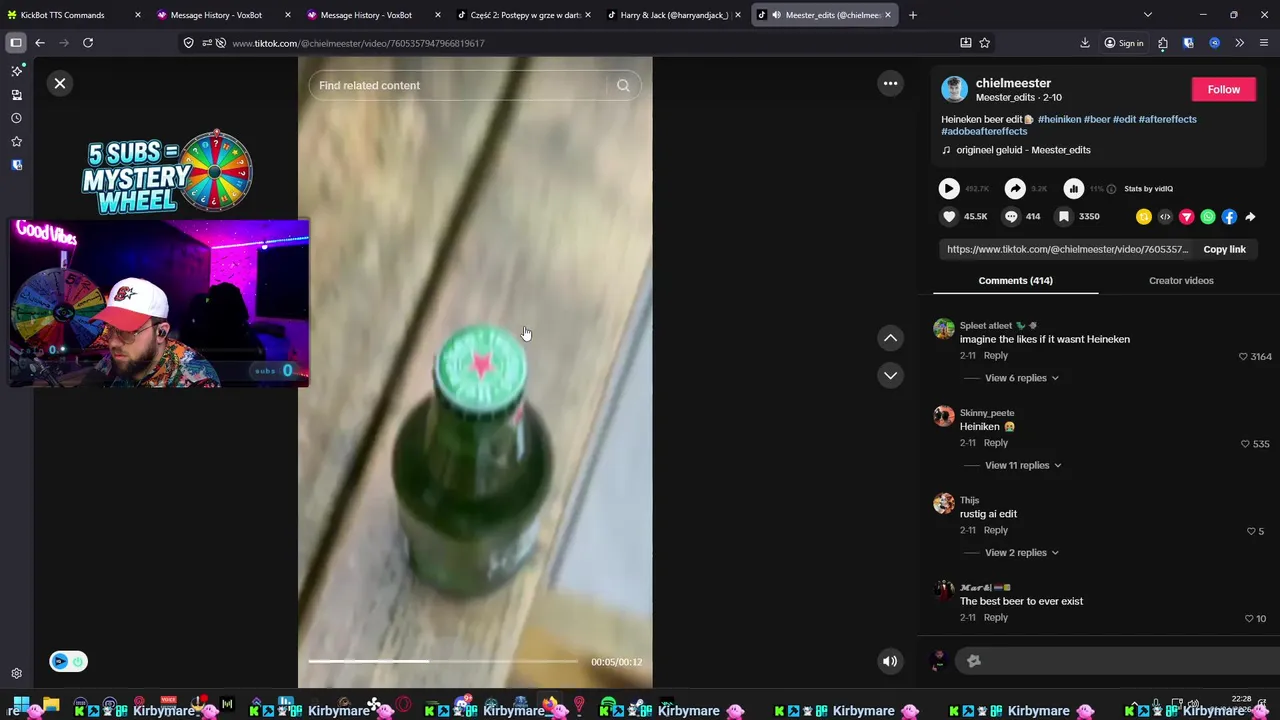Click the comment input box at bottom
The height and width of the screenshot is (720, 1280).
1118,661
